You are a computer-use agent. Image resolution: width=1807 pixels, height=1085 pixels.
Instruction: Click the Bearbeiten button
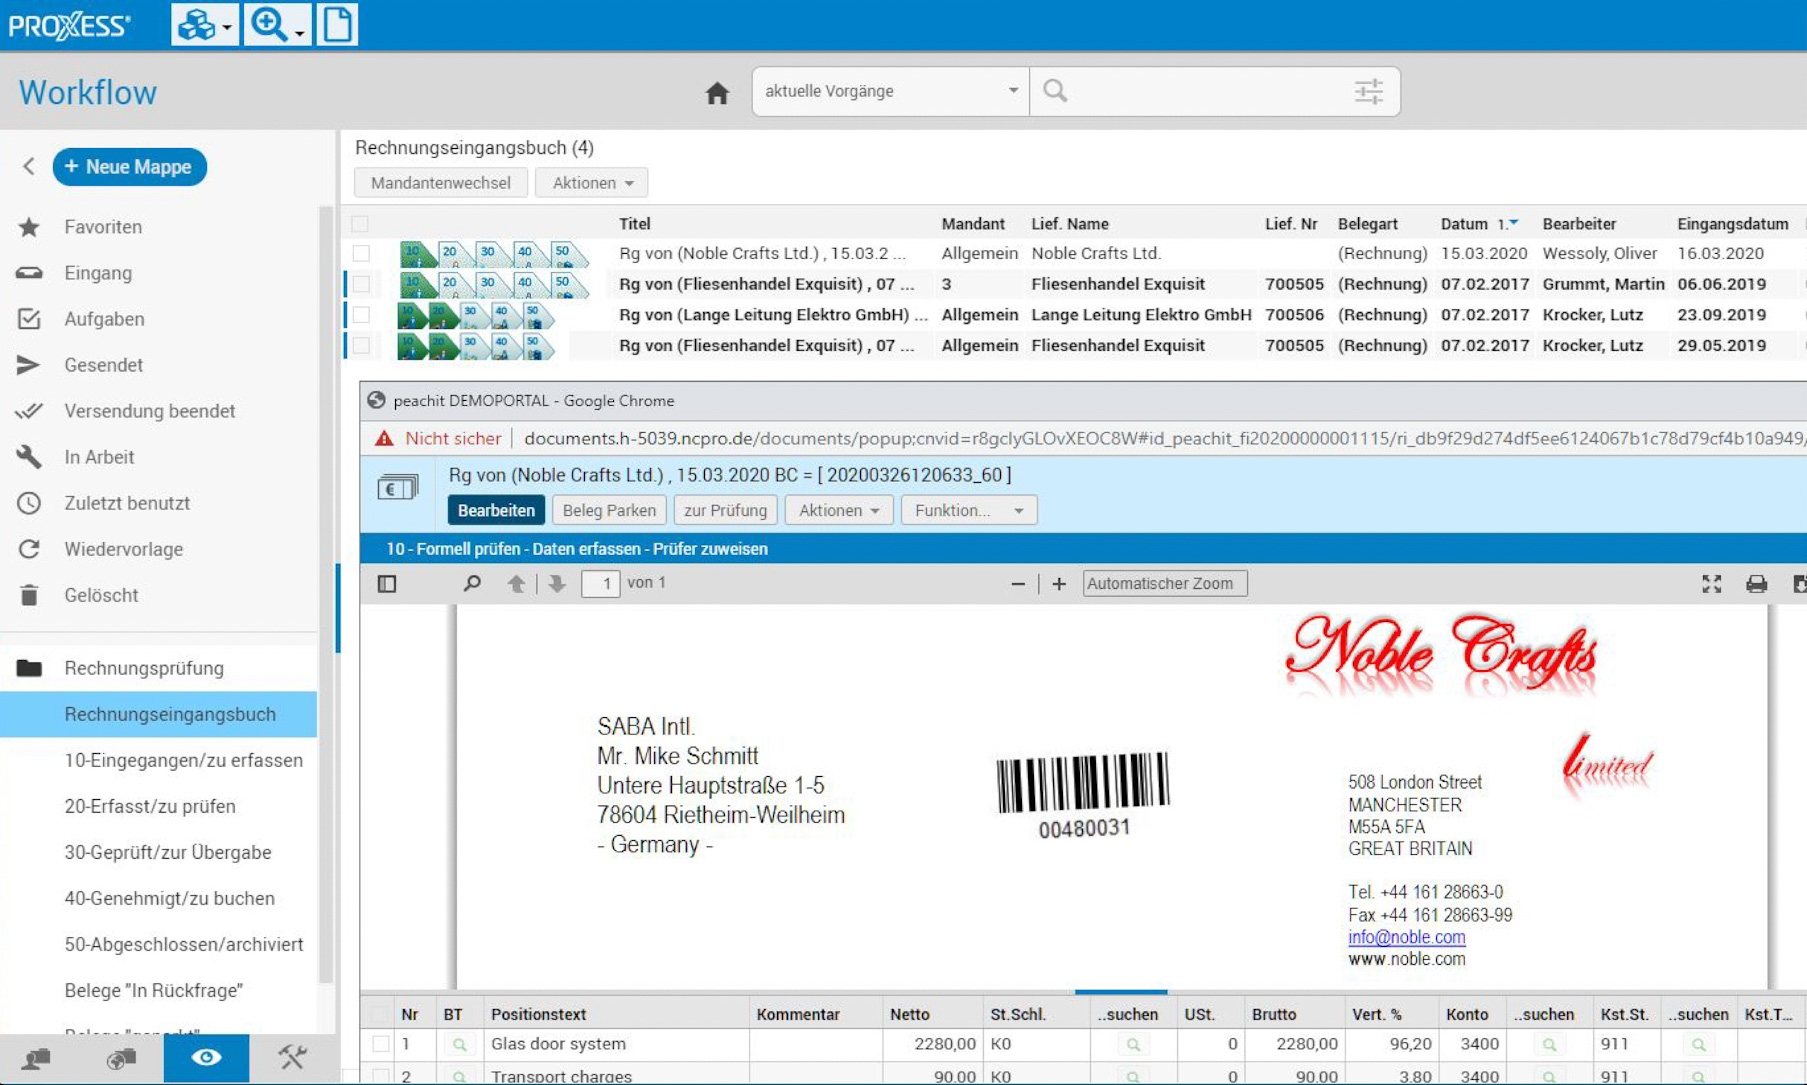tap(496, 510)
